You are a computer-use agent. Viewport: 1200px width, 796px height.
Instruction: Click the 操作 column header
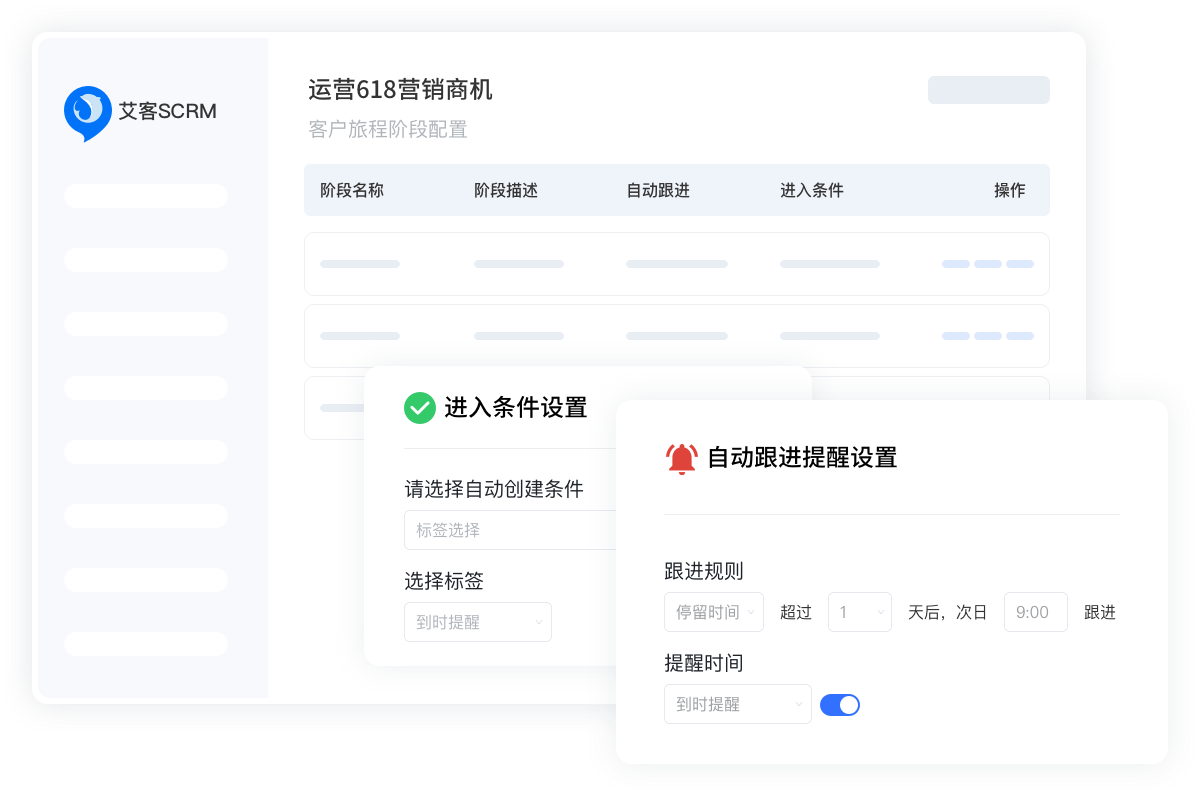1009,190
